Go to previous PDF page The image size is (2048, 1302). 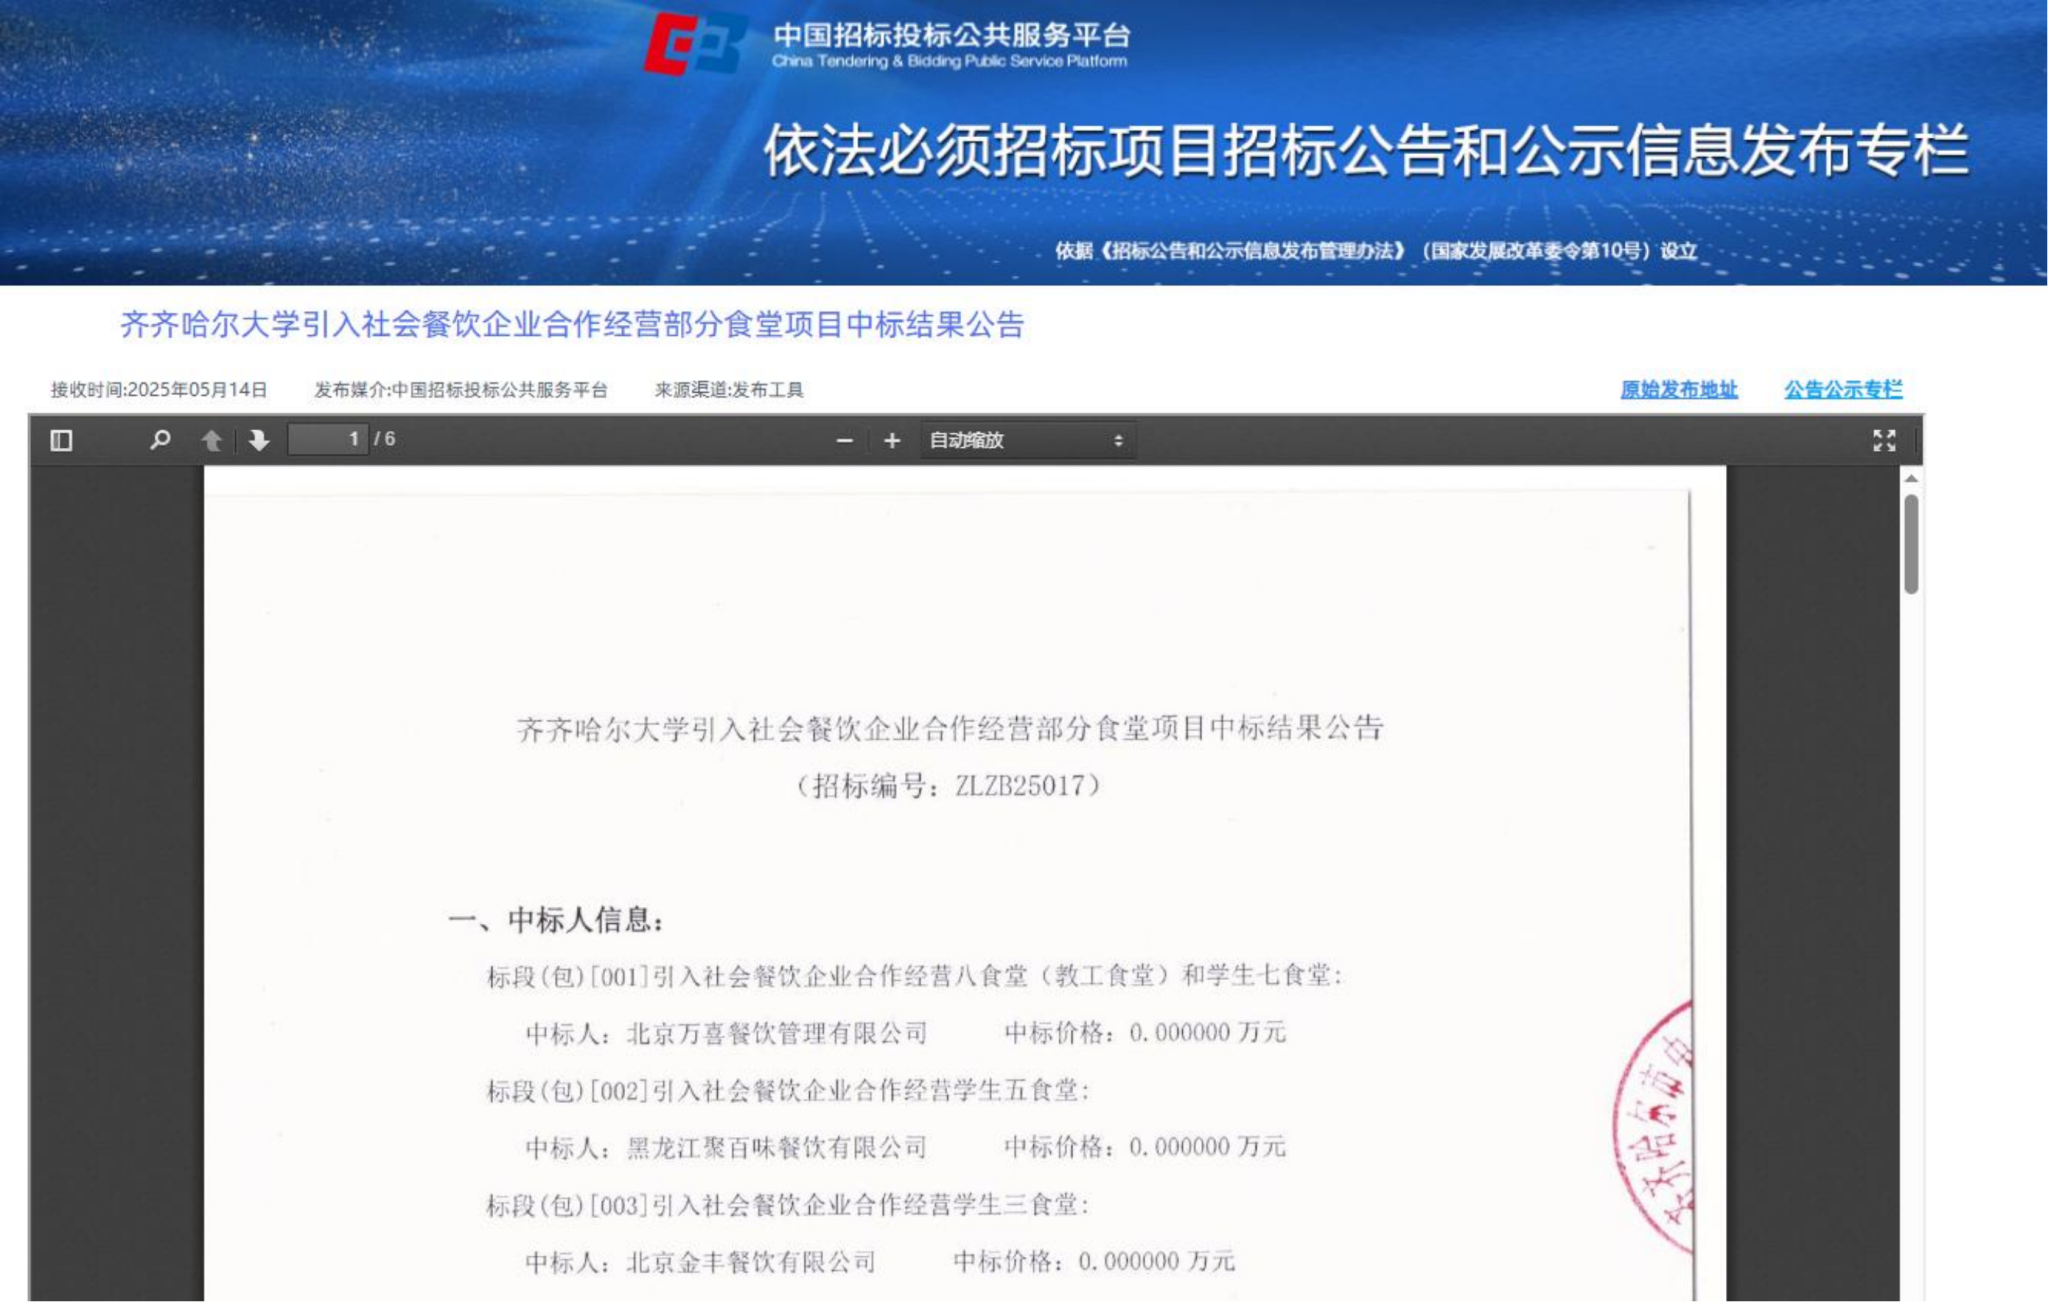[x=211, y=440]
